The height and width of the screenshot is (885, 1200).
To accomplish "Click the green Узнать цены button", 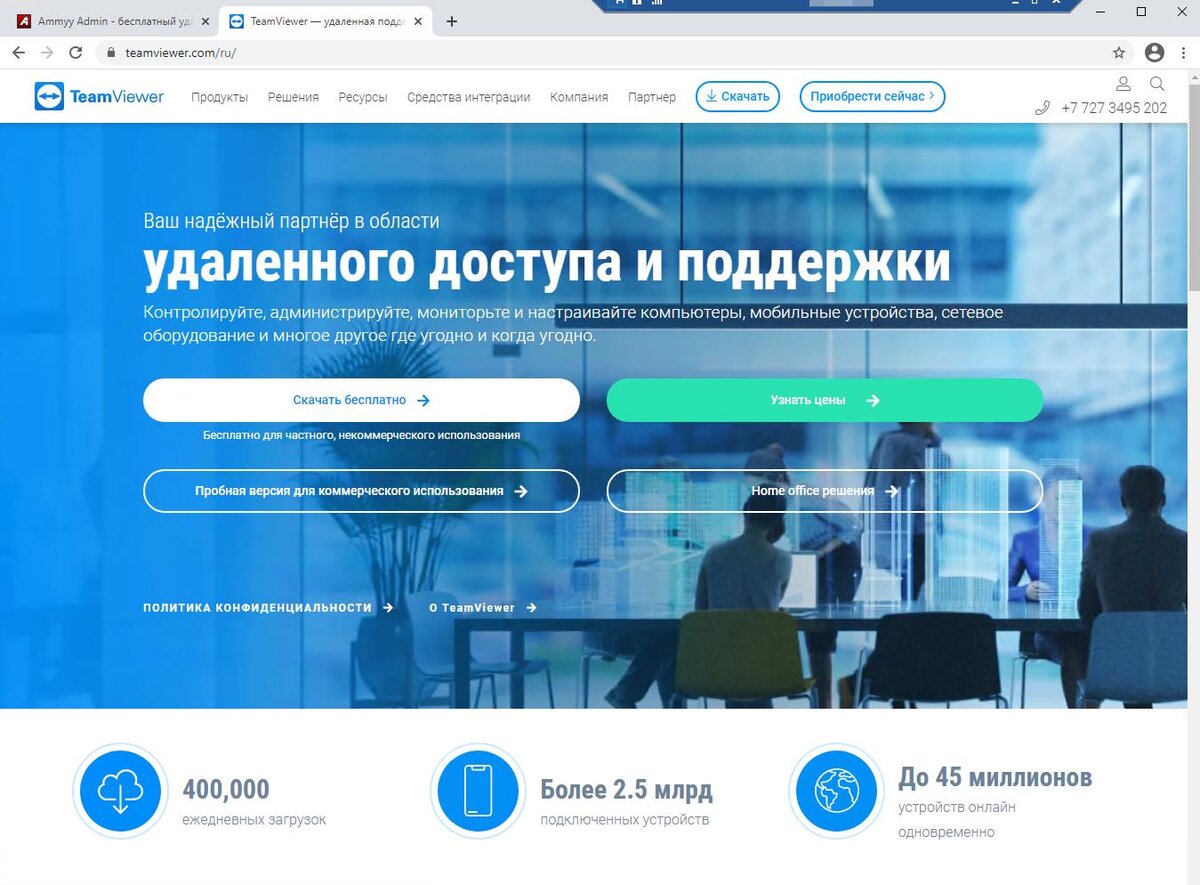I will coord(825,400).
